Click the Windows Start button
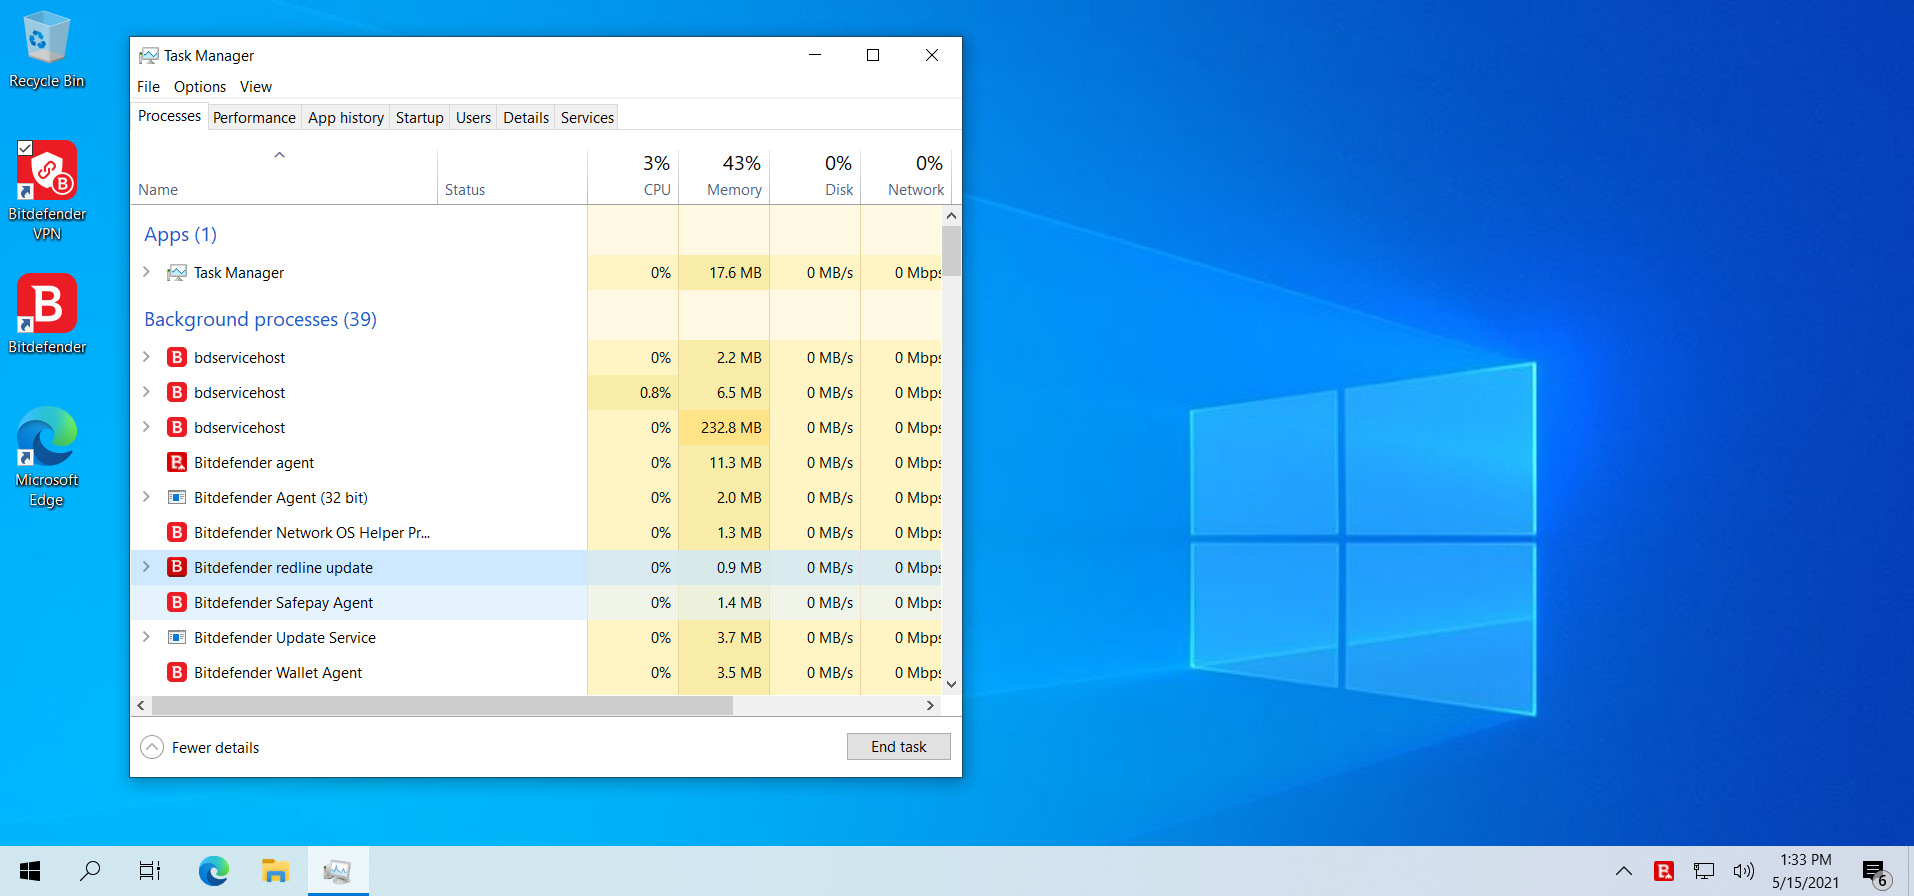Image resolution: width=1914 pixels, height=896 pixels. tap(30, 871)
